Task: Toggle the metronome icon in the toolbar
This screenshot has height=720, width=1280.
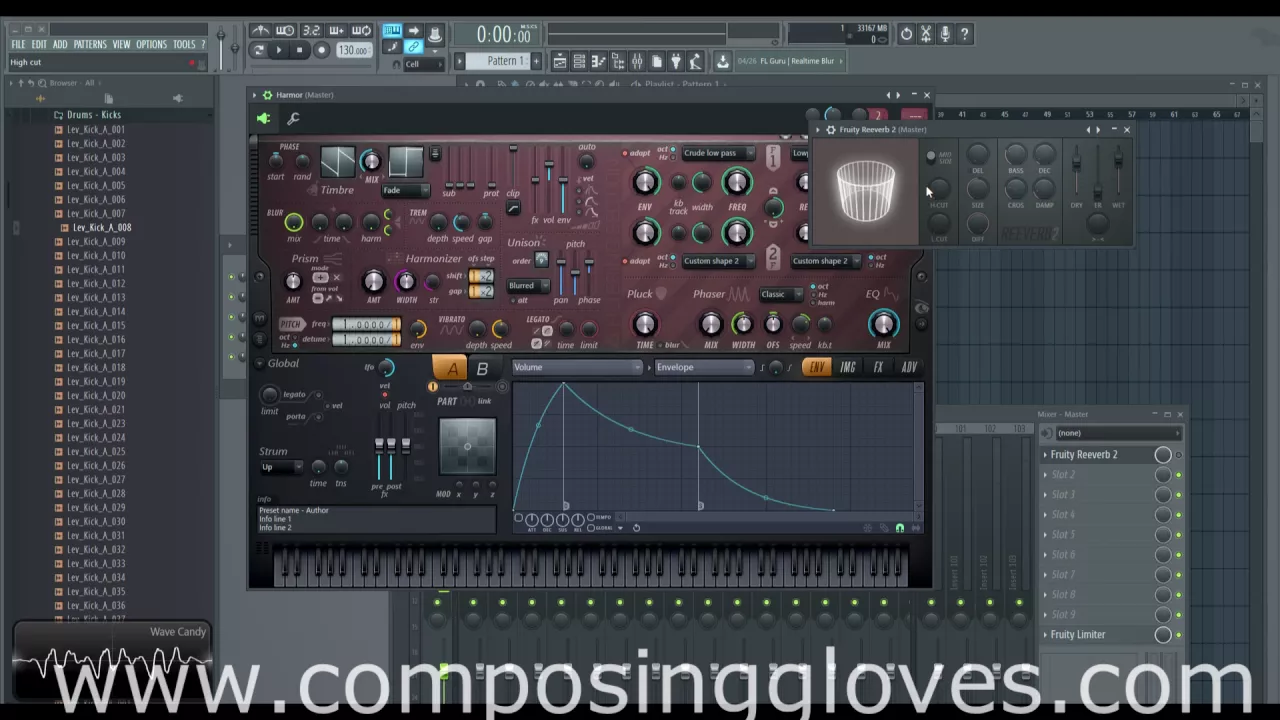Action: click(x=260, y=31)
